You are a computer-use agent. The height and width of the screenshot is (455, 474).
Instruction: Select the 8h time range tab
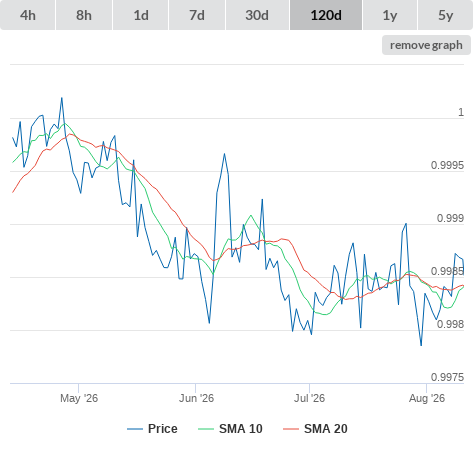point(84,15)
